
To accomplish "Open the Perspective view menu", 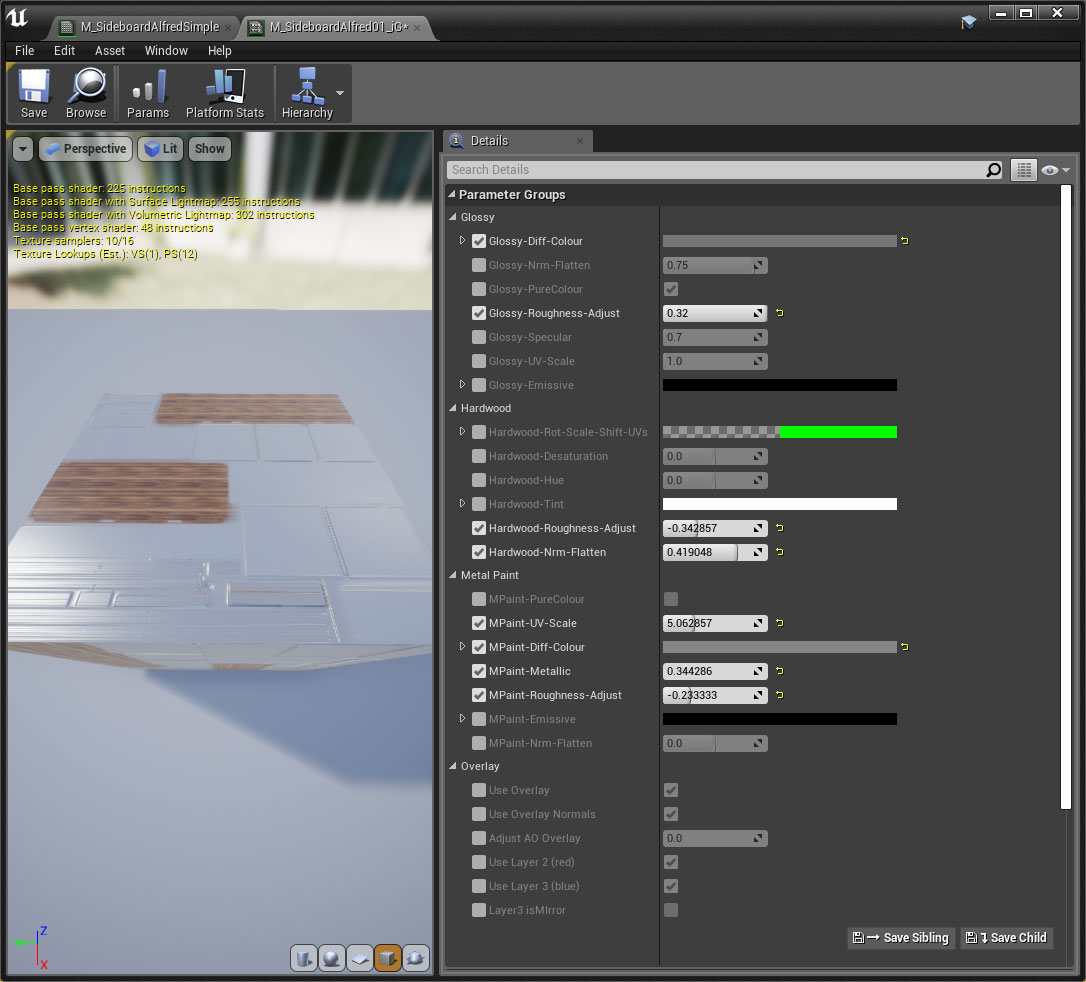I will pos(86,149).
